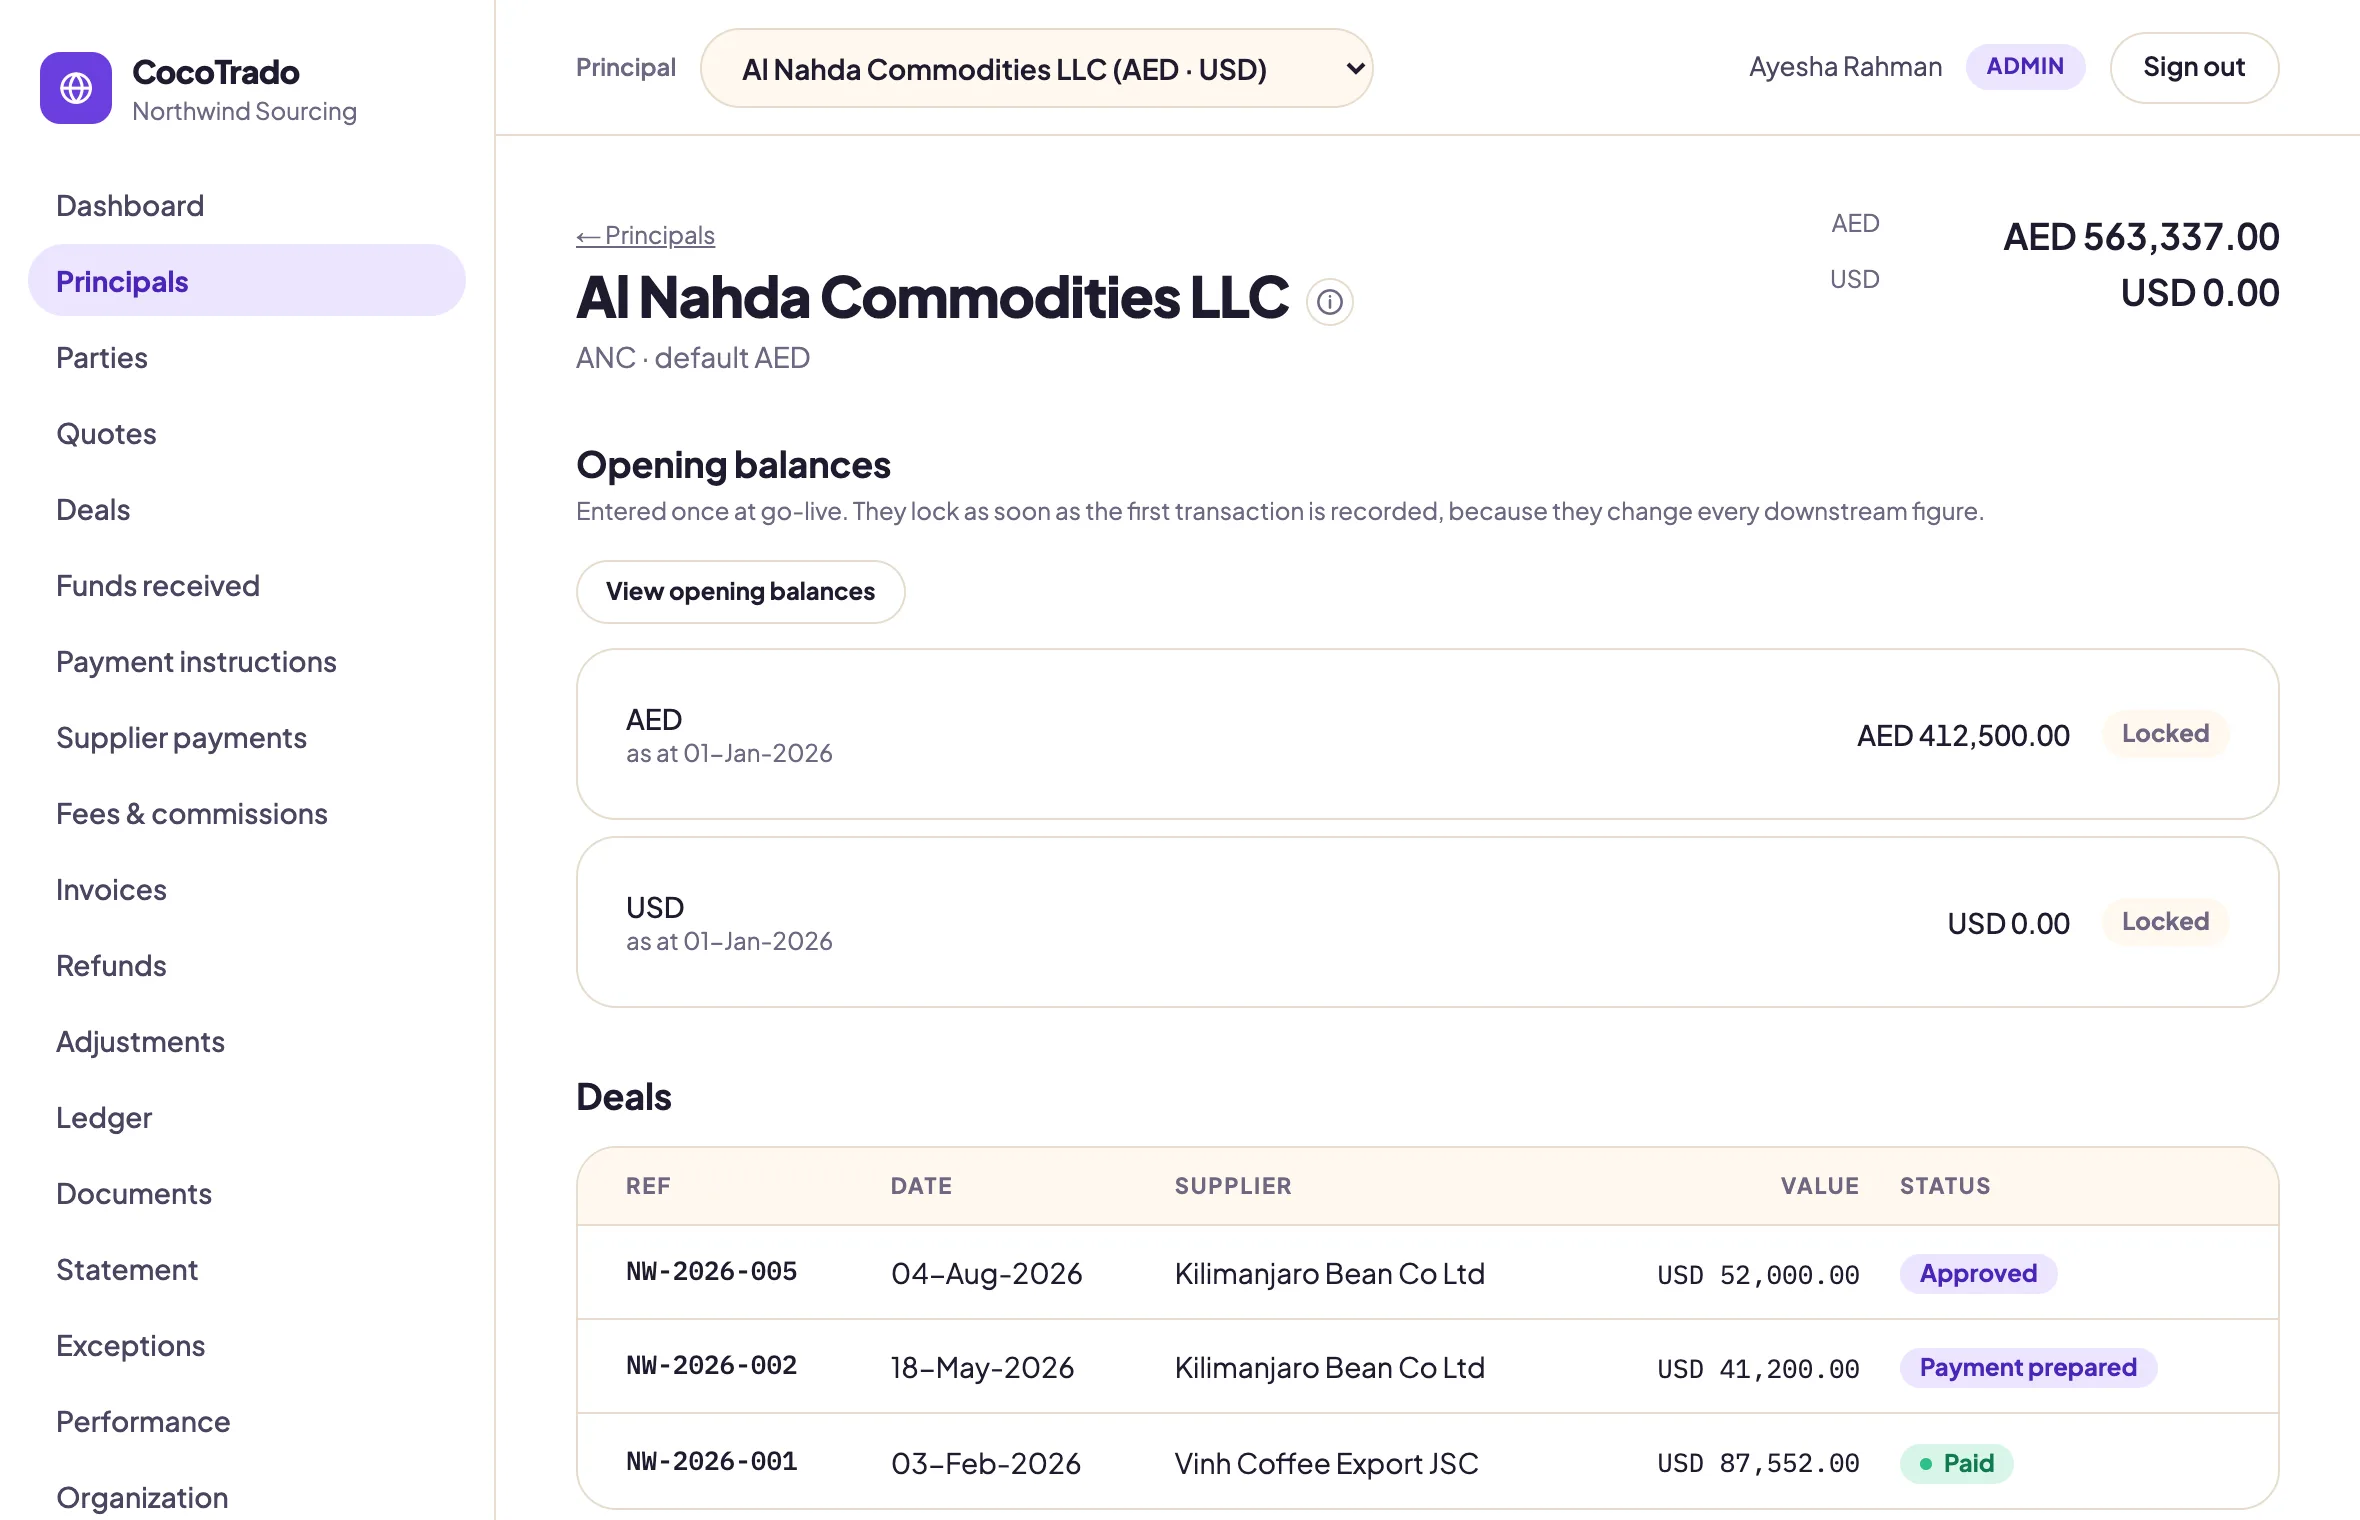Click Locked badge on AED opening balance
This screenshot has height=1520, width=2360.
[2165, 733]
